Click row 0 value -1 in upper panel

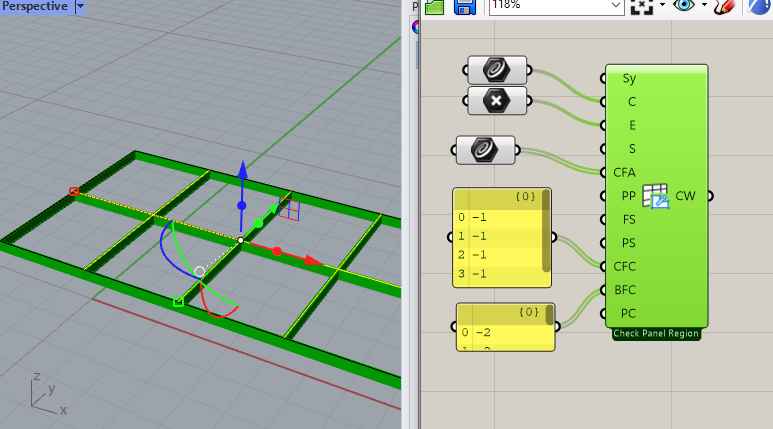(479, 217)
